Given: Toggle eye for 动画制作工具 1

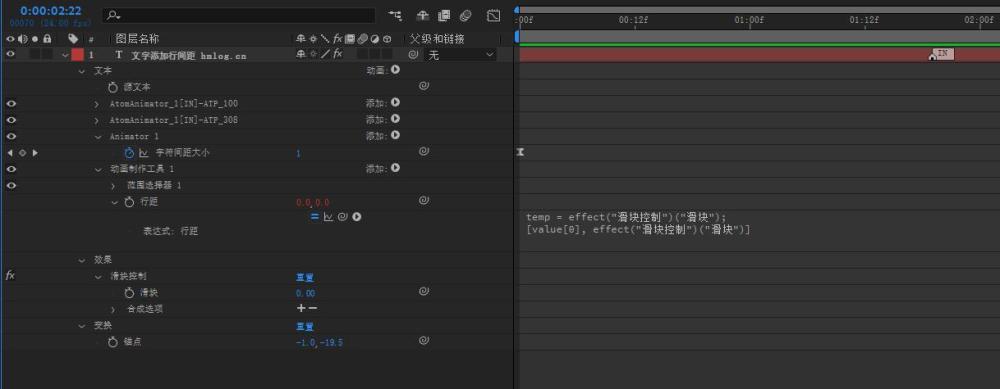Looking at the screenshot, I should pyautogui.click(x=10, y=169).
